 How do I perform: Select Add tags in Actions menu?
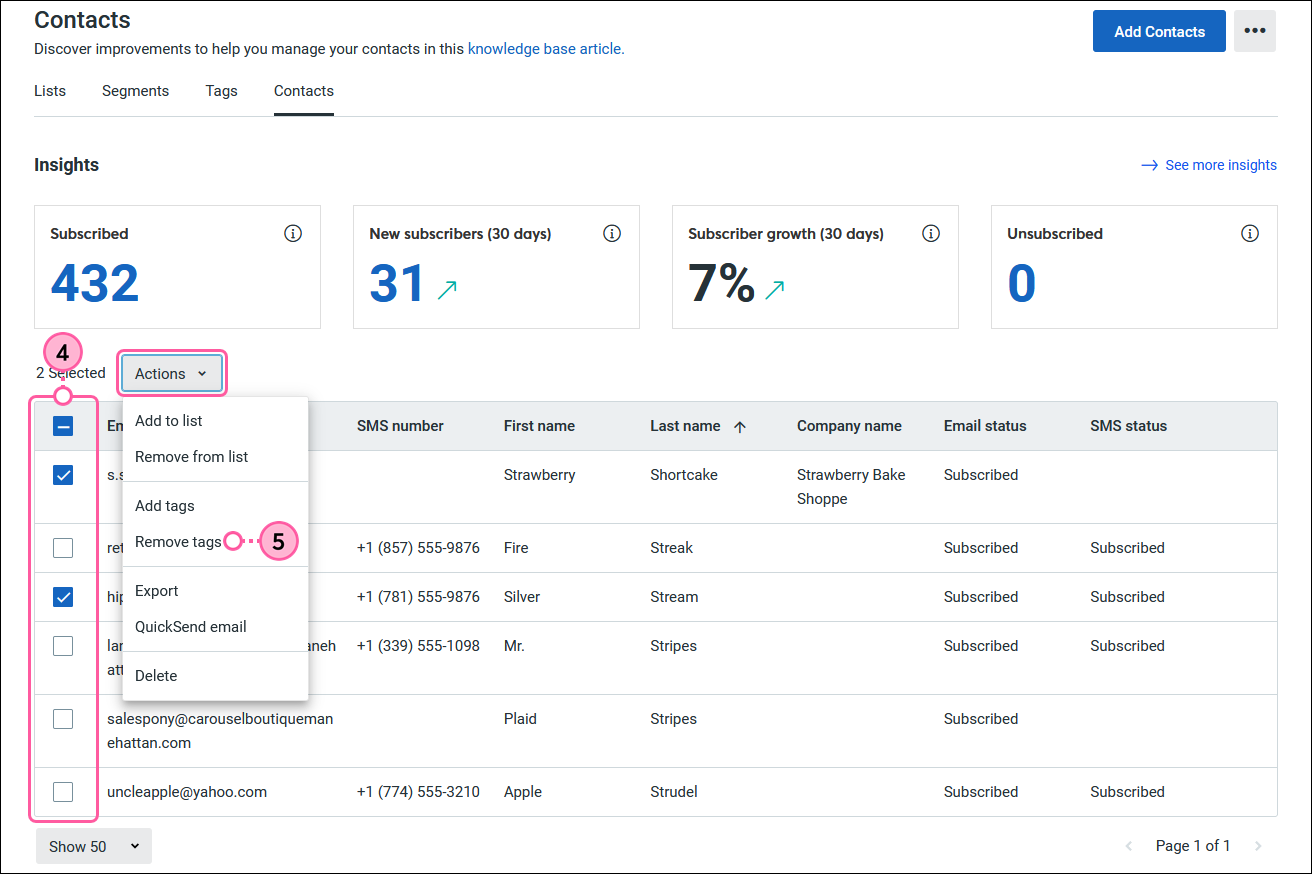(215, 506)
